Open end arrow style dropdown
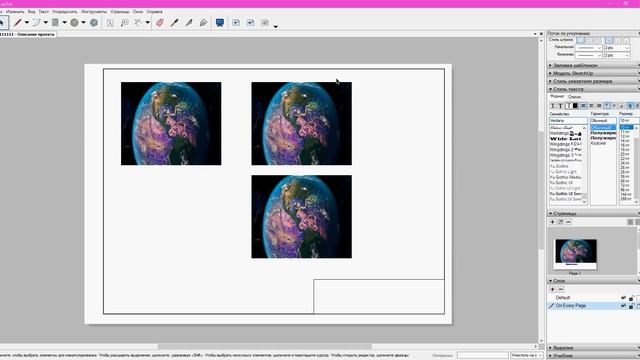The image size is (640, 360). (589, 55)
